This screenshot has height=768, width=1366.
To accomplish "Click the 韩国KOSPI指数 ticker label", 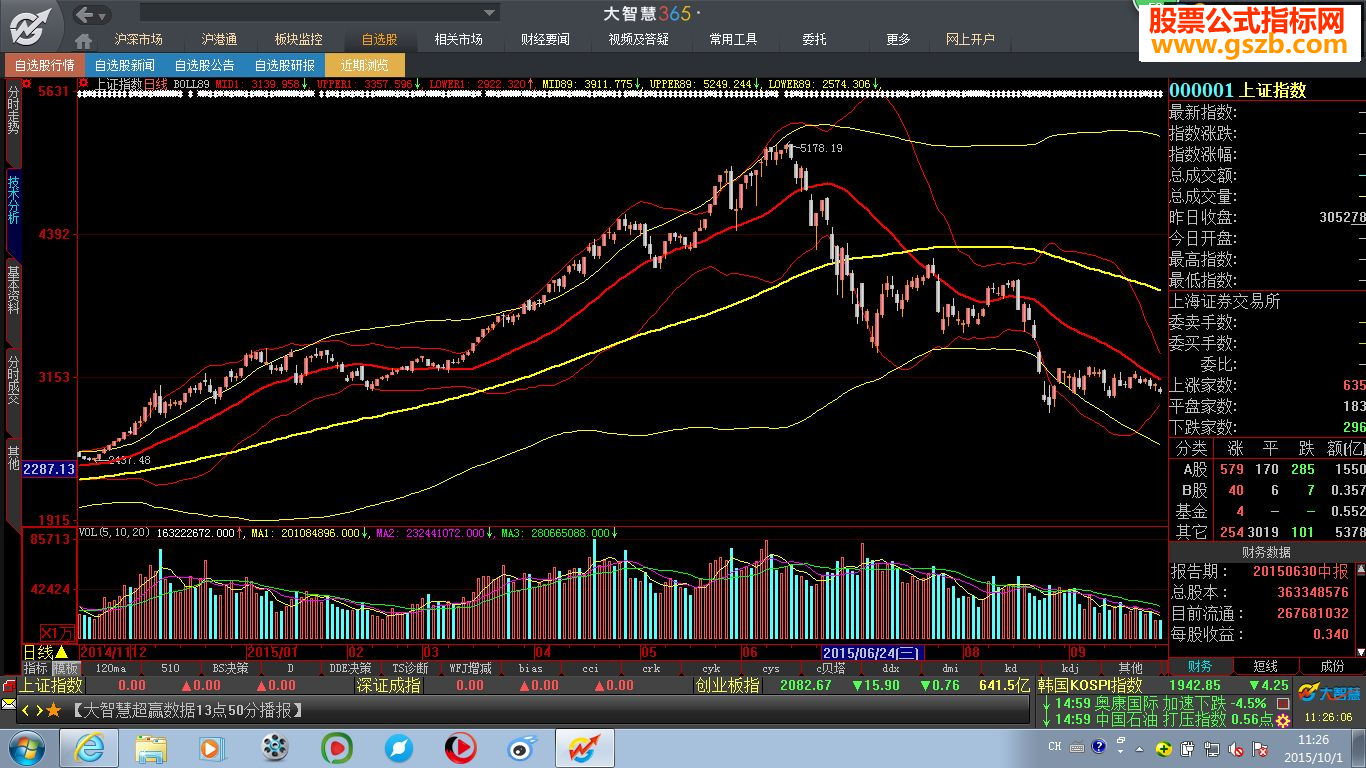I will 1090,686.
